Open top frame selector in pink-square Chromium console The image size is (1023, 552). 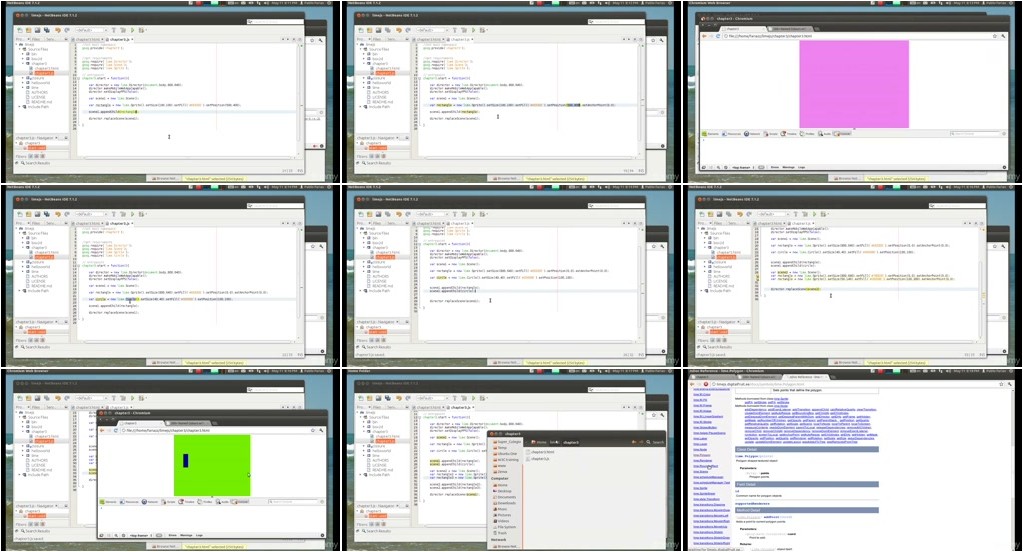(x=742, y=167)
